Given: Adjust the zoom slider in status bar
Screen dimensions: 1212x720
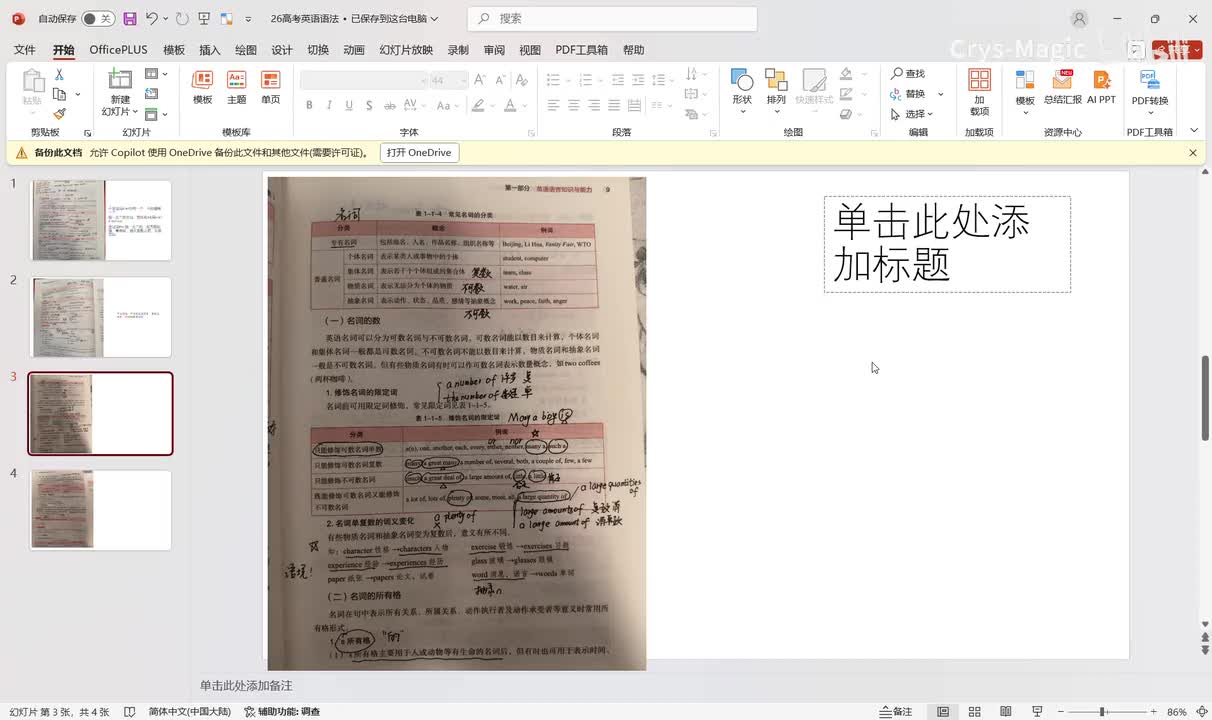Looking at the screenshot, I should tap(1101, 712).
